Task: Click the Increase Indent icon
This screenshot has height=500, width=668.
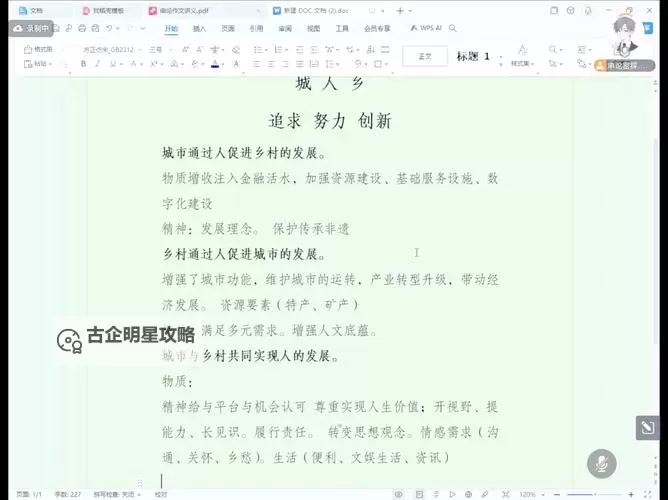Action: click(314, 50)
